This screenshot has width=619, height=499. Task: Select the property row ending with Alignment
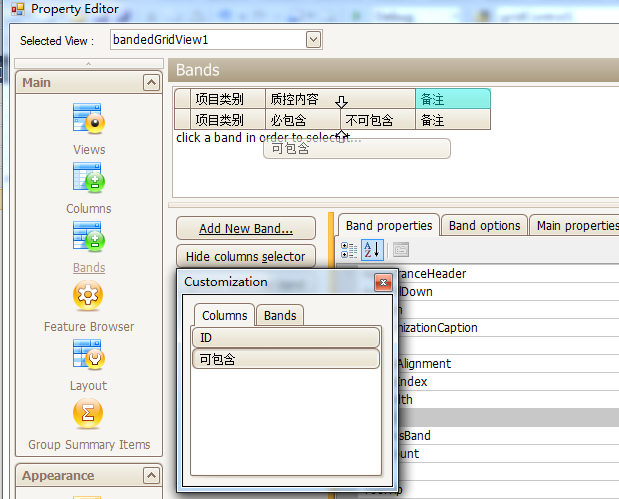point(507,364)
